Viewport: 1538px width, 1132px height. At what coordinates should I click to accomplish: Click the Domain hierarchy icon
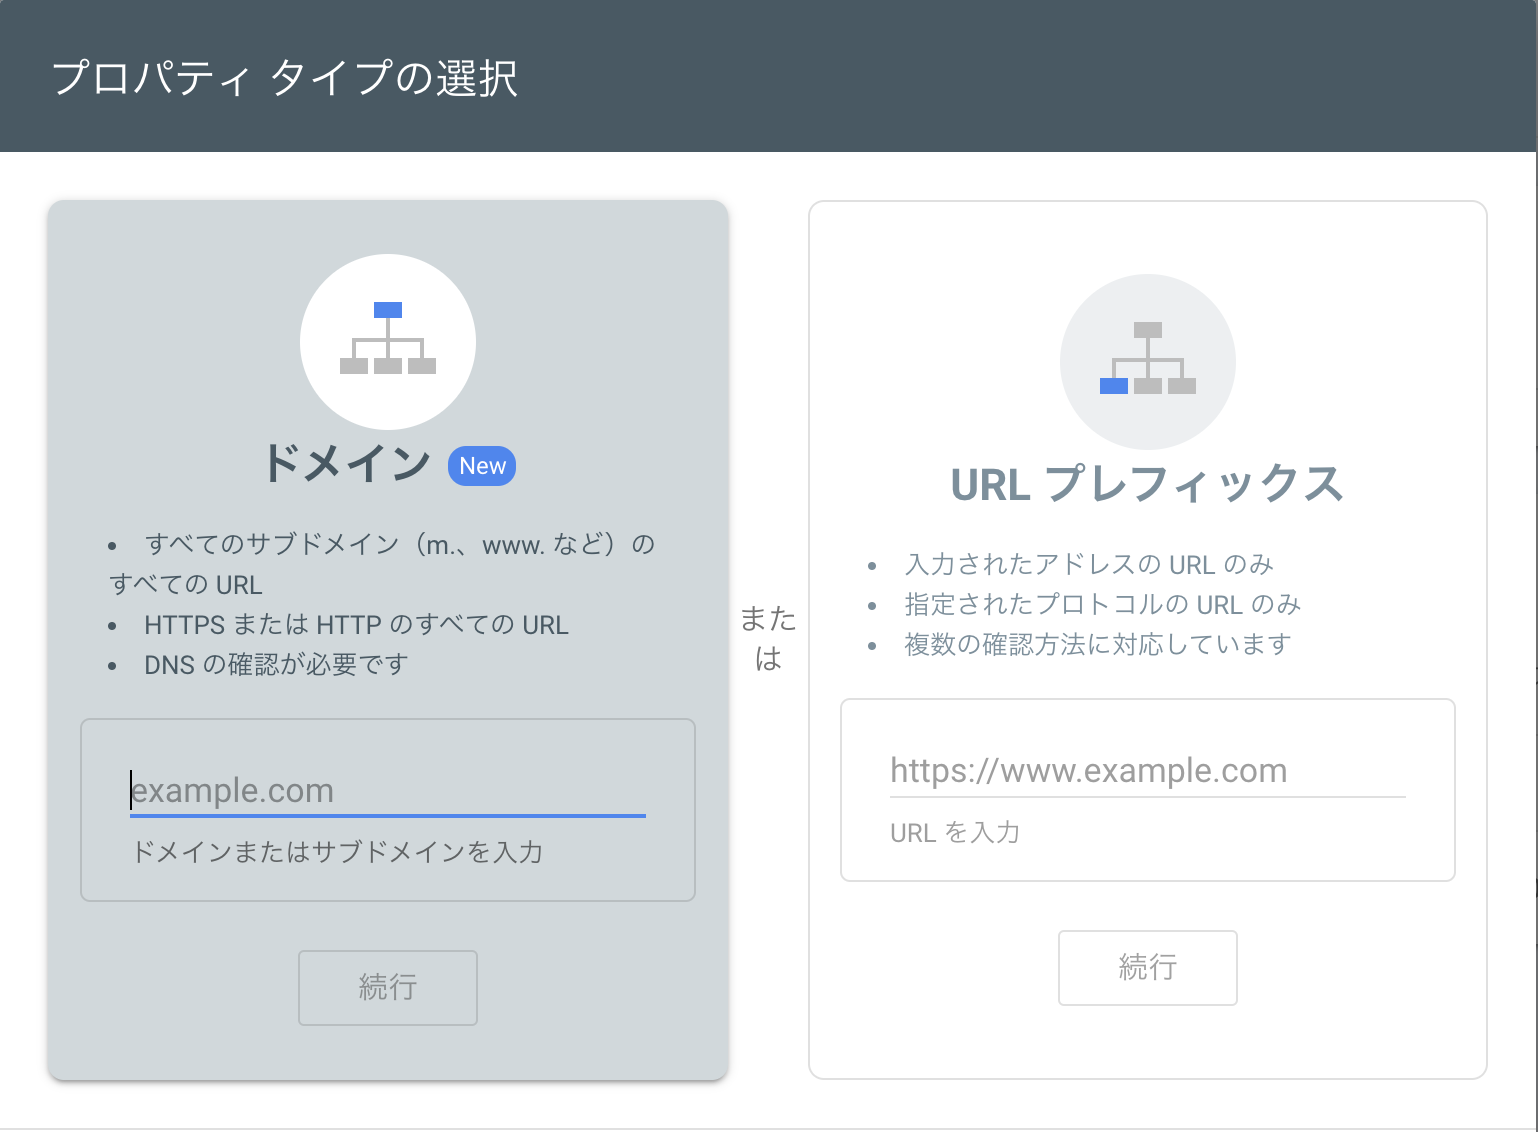(x=388, y=340)
